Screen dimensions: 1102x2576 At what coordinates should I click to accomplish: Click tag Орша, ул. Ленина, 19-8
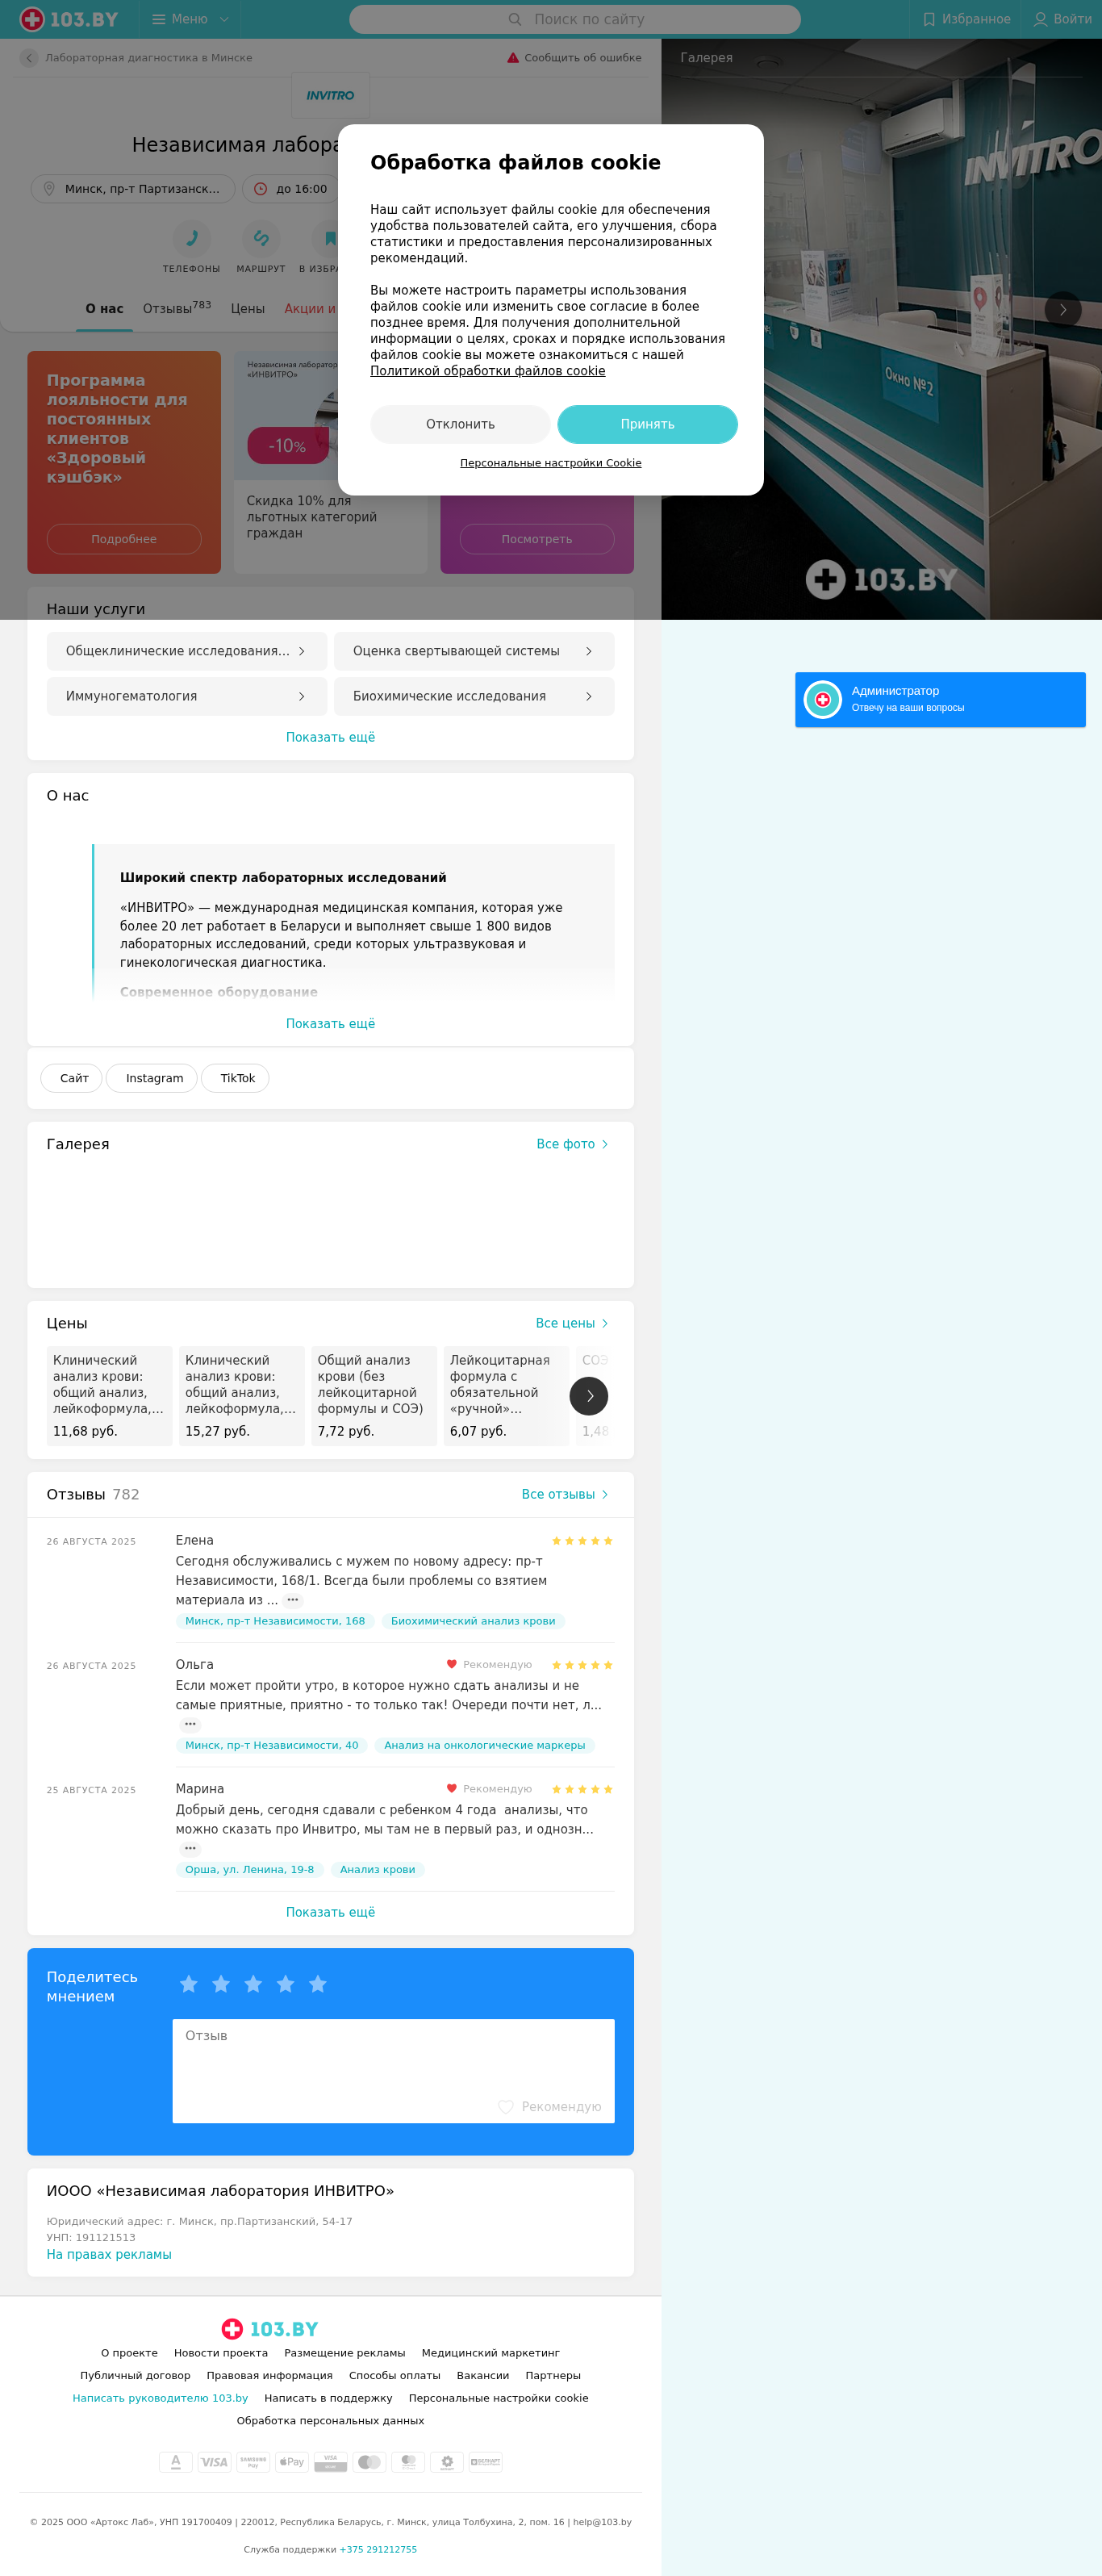pos(250,1869)
